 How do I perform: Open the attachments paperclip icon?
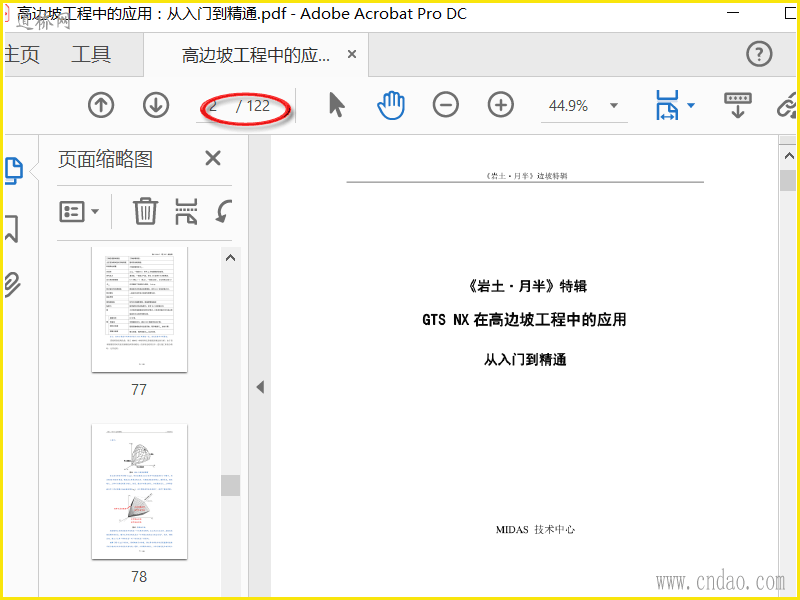(x=12, y=285)
